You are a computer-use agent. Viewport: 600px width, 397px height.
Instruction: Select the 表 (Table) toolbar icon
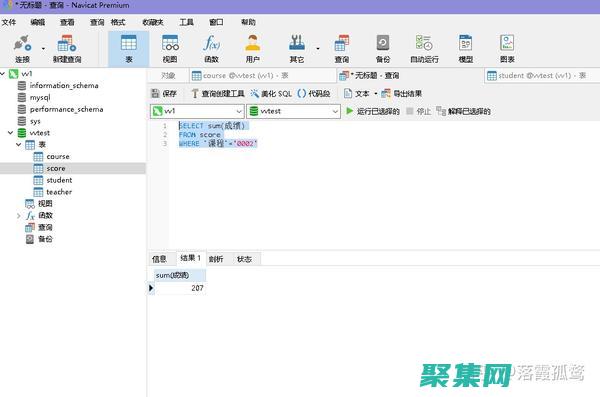coord(129,49)
